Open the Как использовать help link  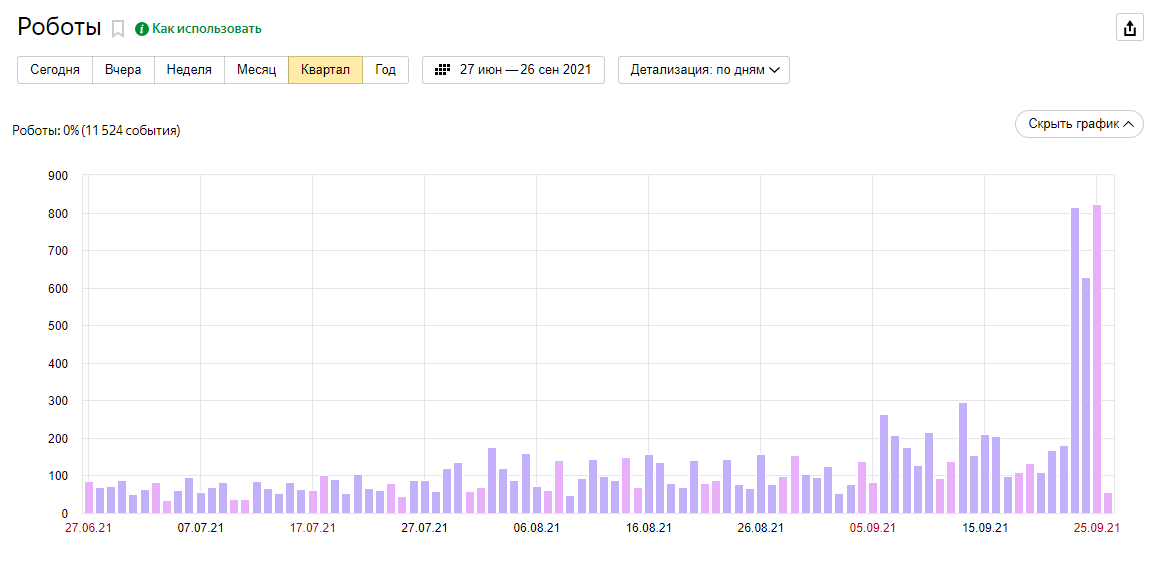pos(206,29)
